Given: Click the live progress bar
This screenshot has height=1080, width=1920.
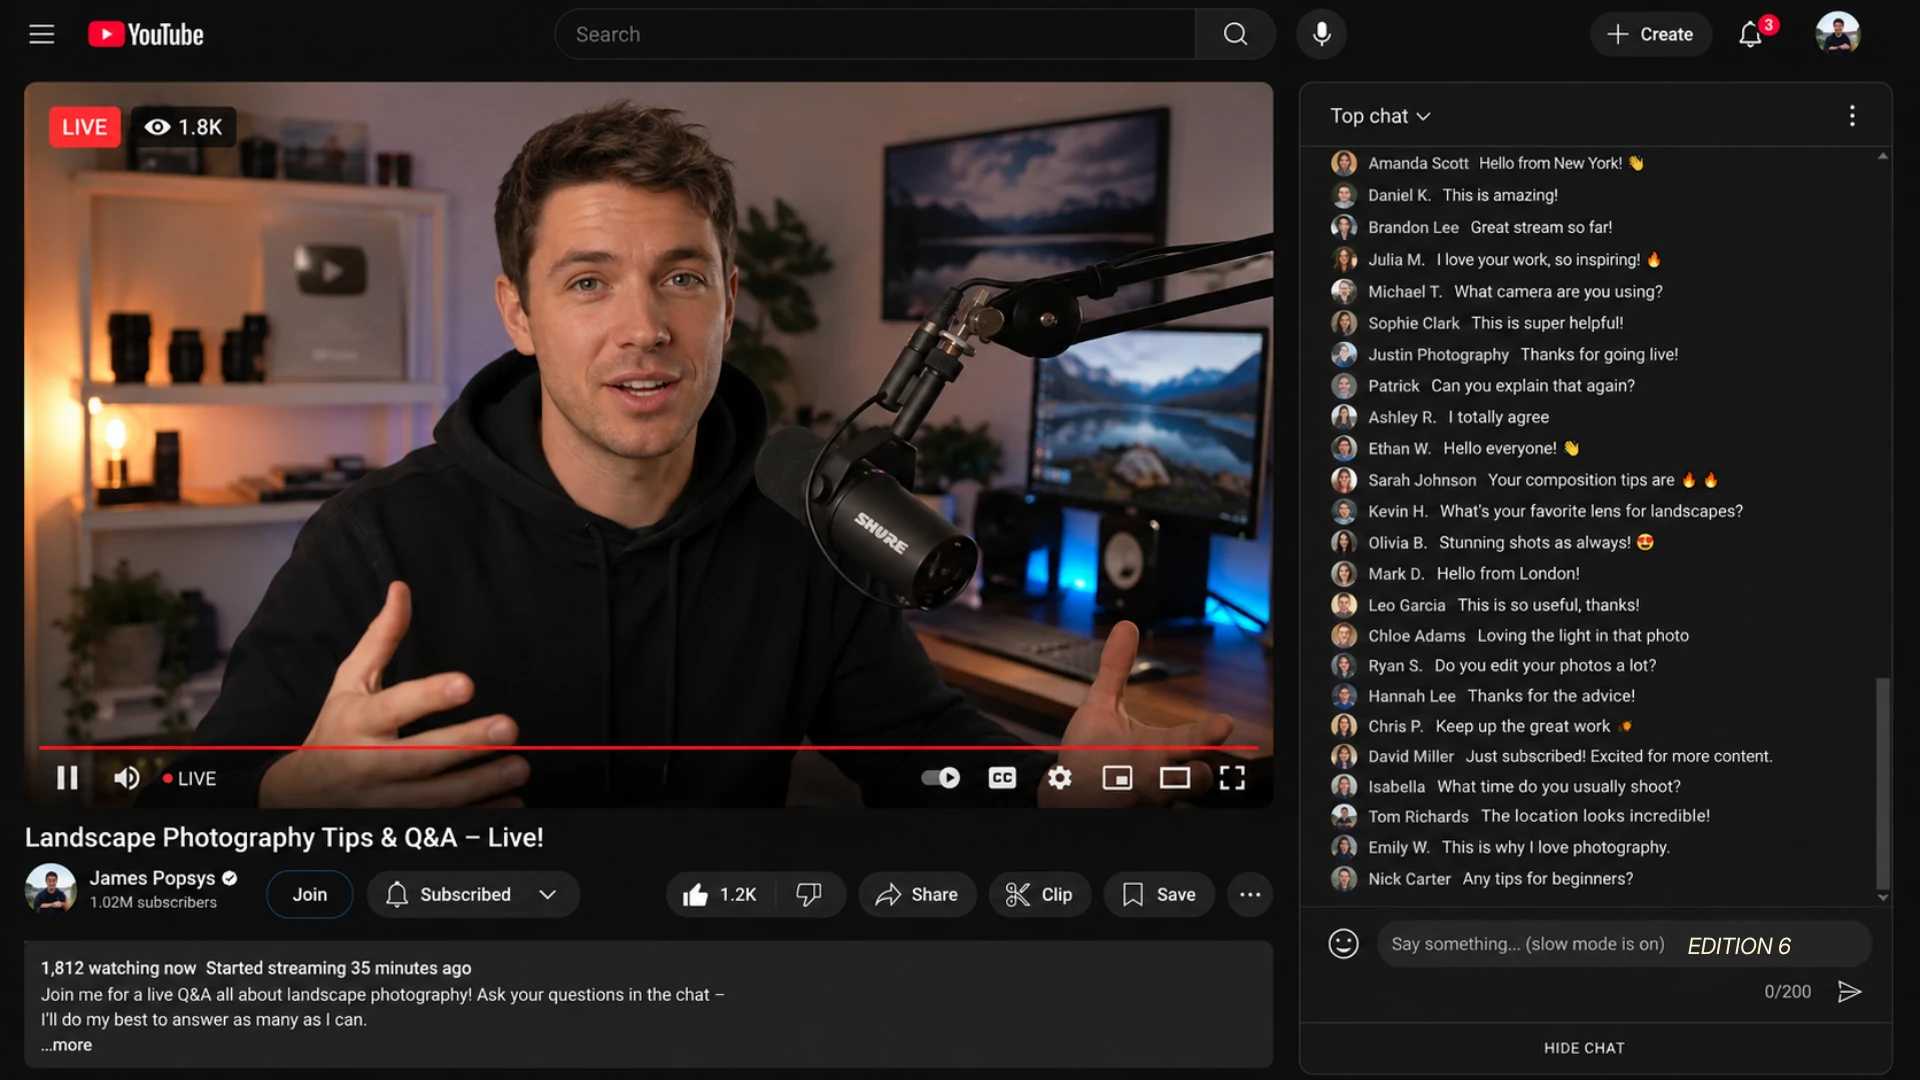Looking at the screenshot, I should tap(648, 747).
